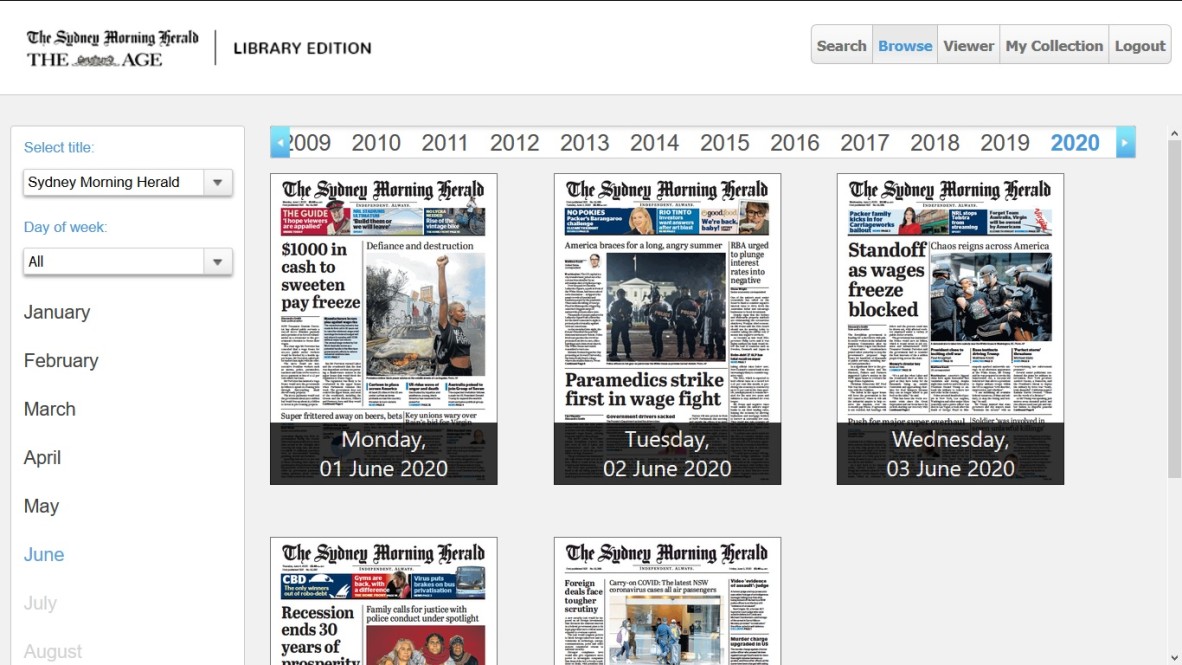Open the 'Recession ends 30 years' edition thumbnail
The image size is (1182, 665).
click(x=384, y=601)
